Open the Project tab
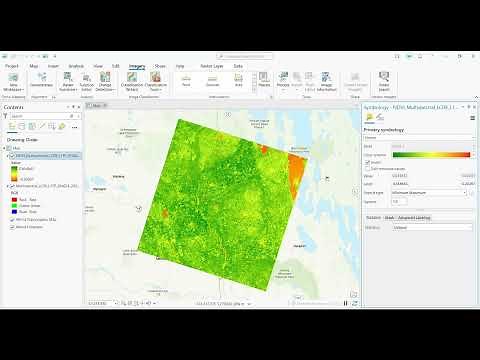The image size is (480, 360). pyautogui.click(x=12, y=66)
